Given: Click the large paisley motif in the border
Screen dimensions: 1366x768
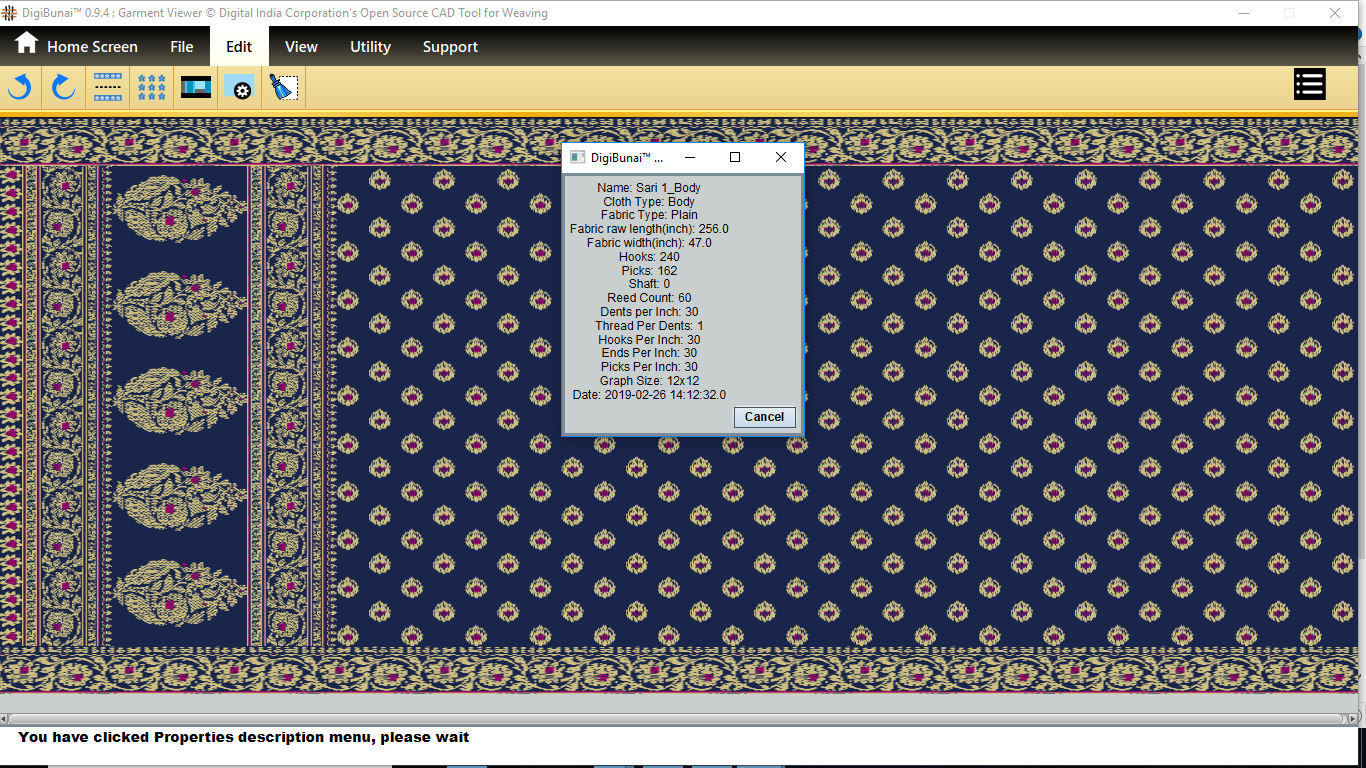Looking at the screenshot, I should point(178,305).
